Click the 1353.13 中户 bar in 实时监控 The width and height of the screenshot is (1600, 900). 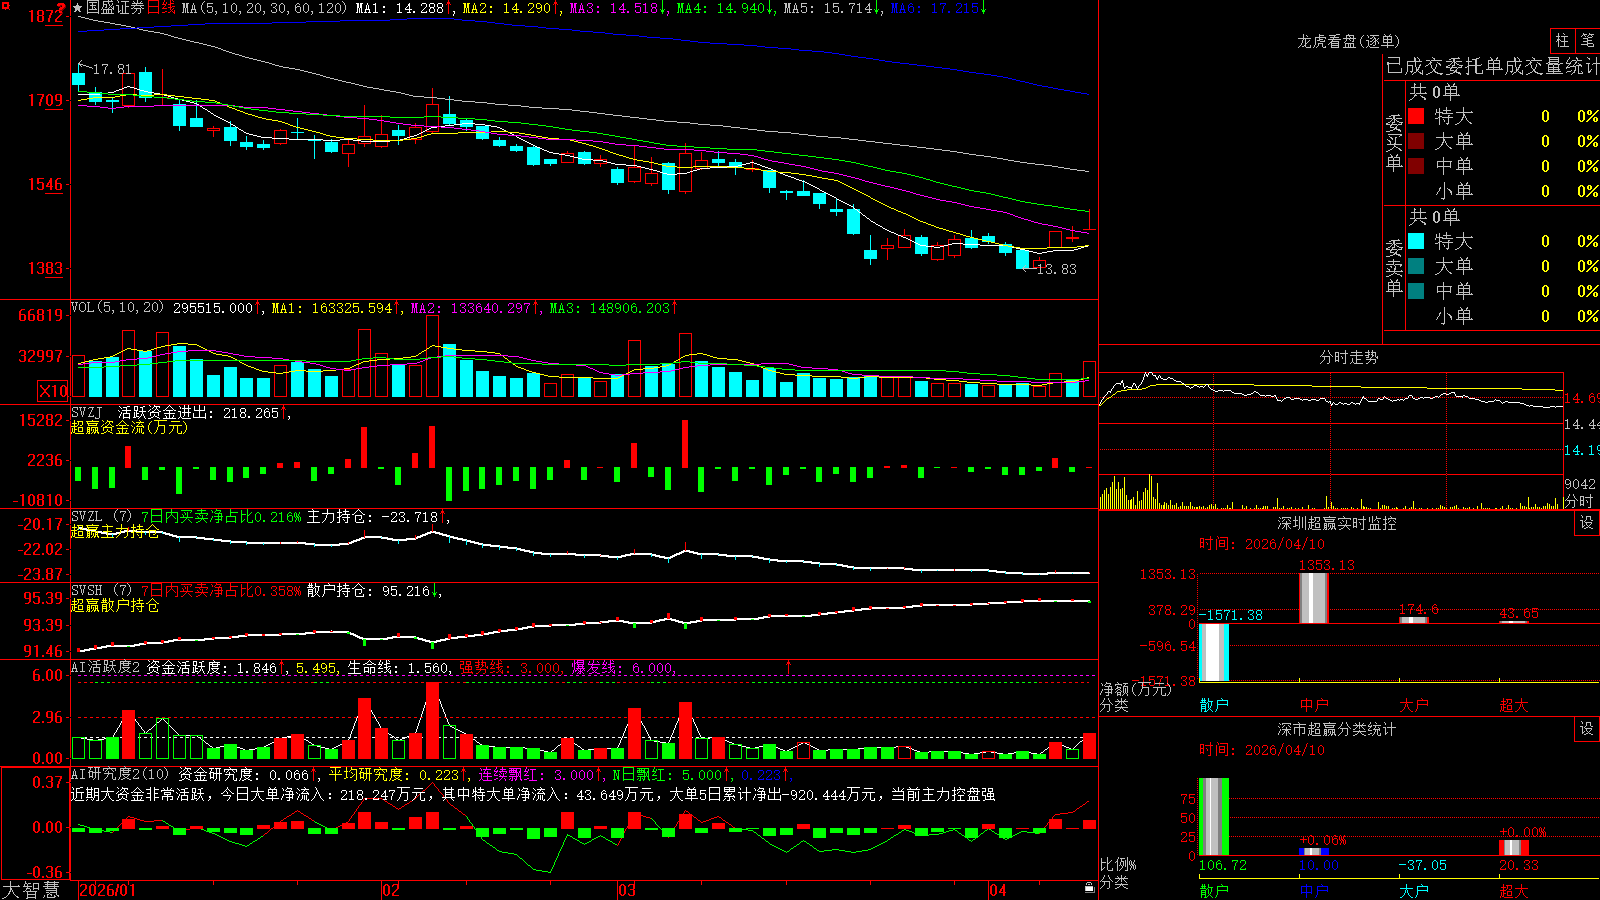(1314, 598)
